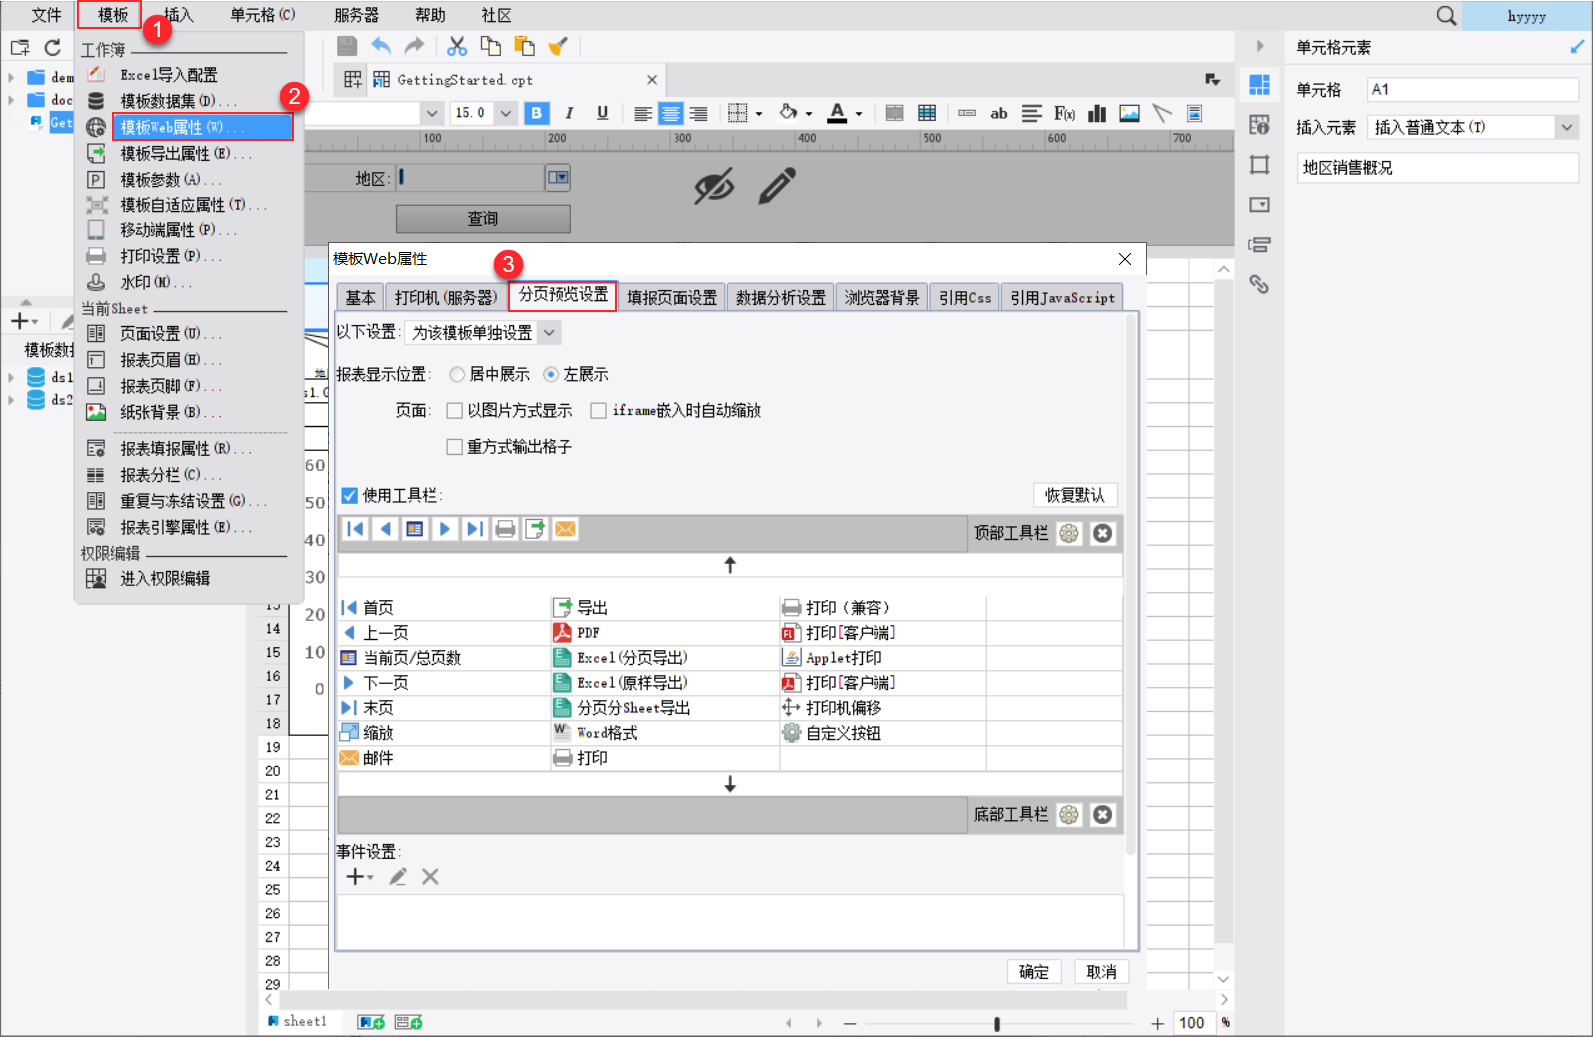Move button down with the down arrow
The image size is (1593, 1037).
(730, 784)
